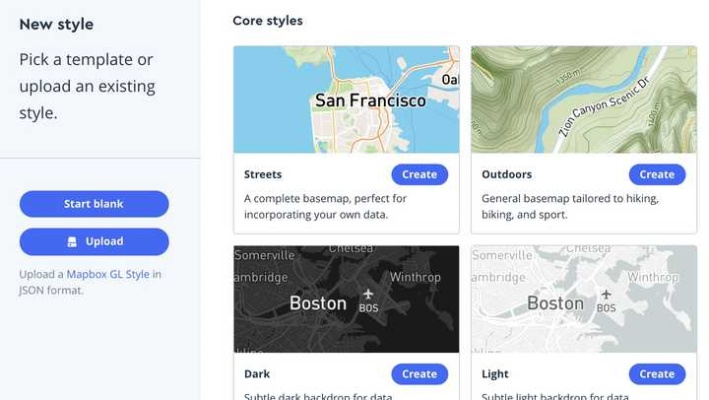The image size is (709, 400).
Task: Create a style from the Dark template
Action: 419,374
